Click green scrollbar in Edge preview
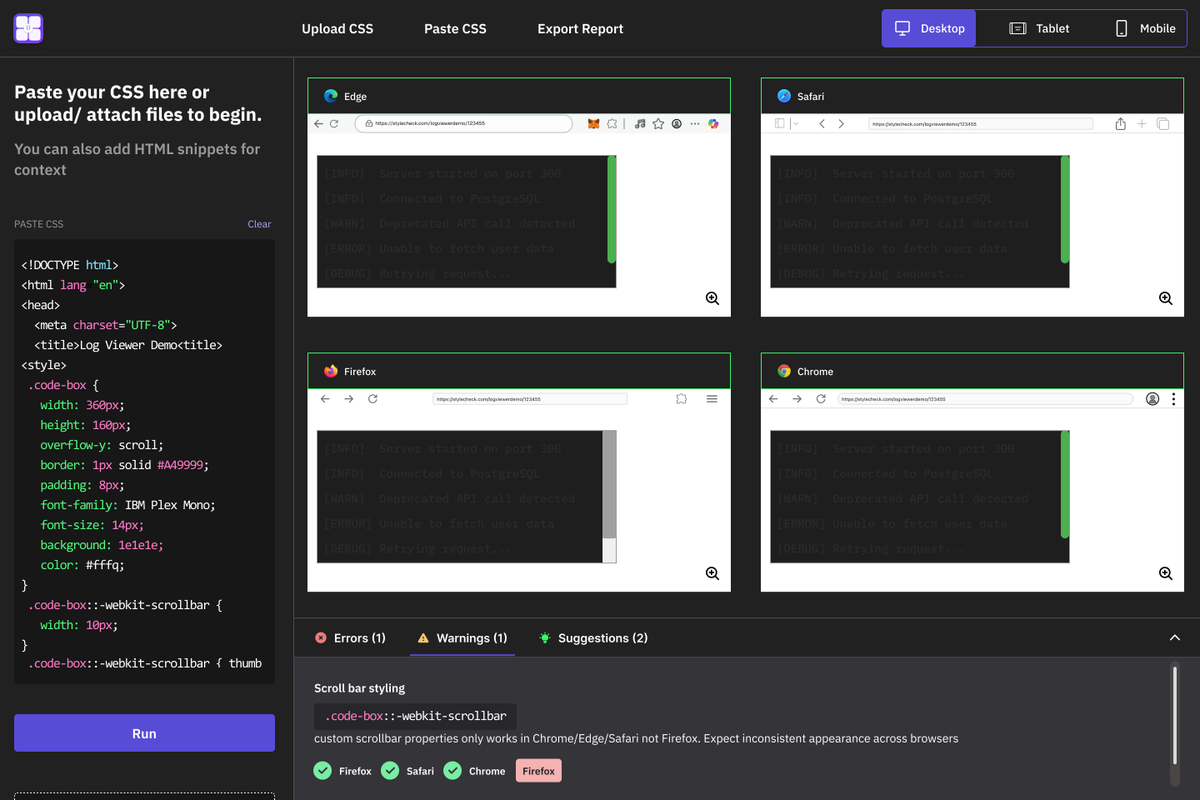Image resolution: width=1200 pixels, height=800 pixels. point(612,210)
